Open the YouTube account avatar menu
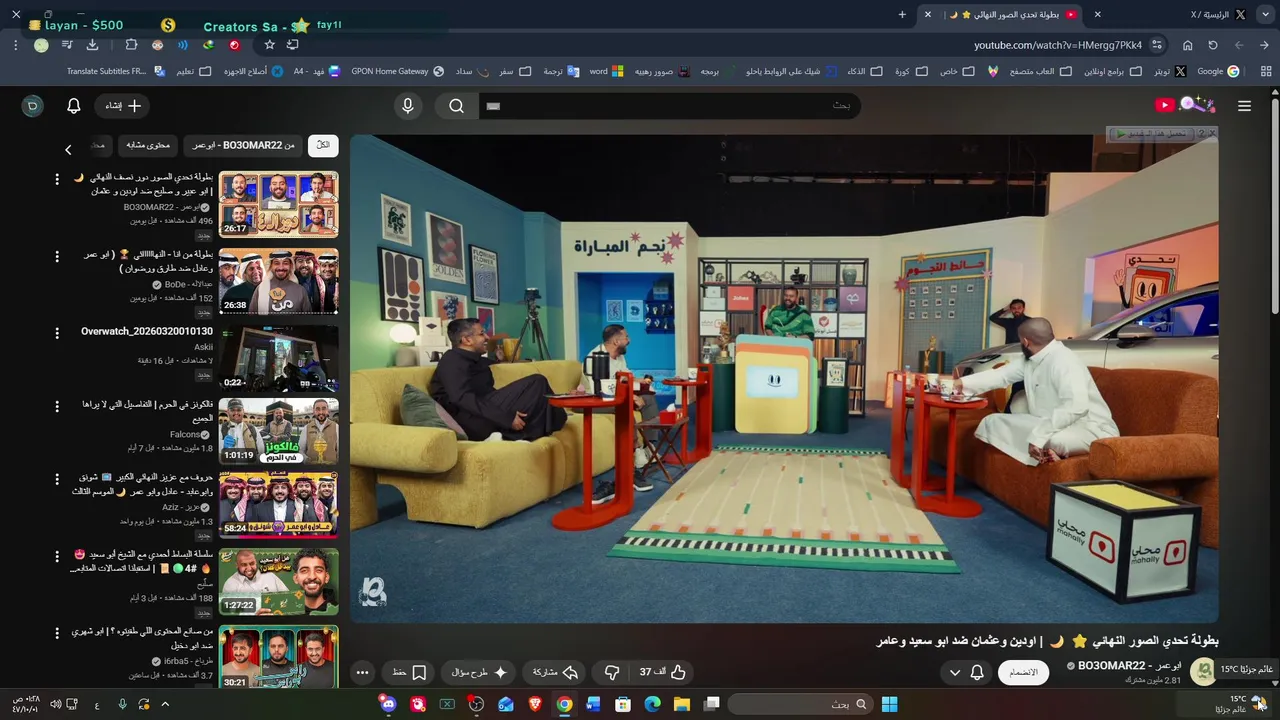Screen dimensions: 1280x720 click(x=33, y=106)
